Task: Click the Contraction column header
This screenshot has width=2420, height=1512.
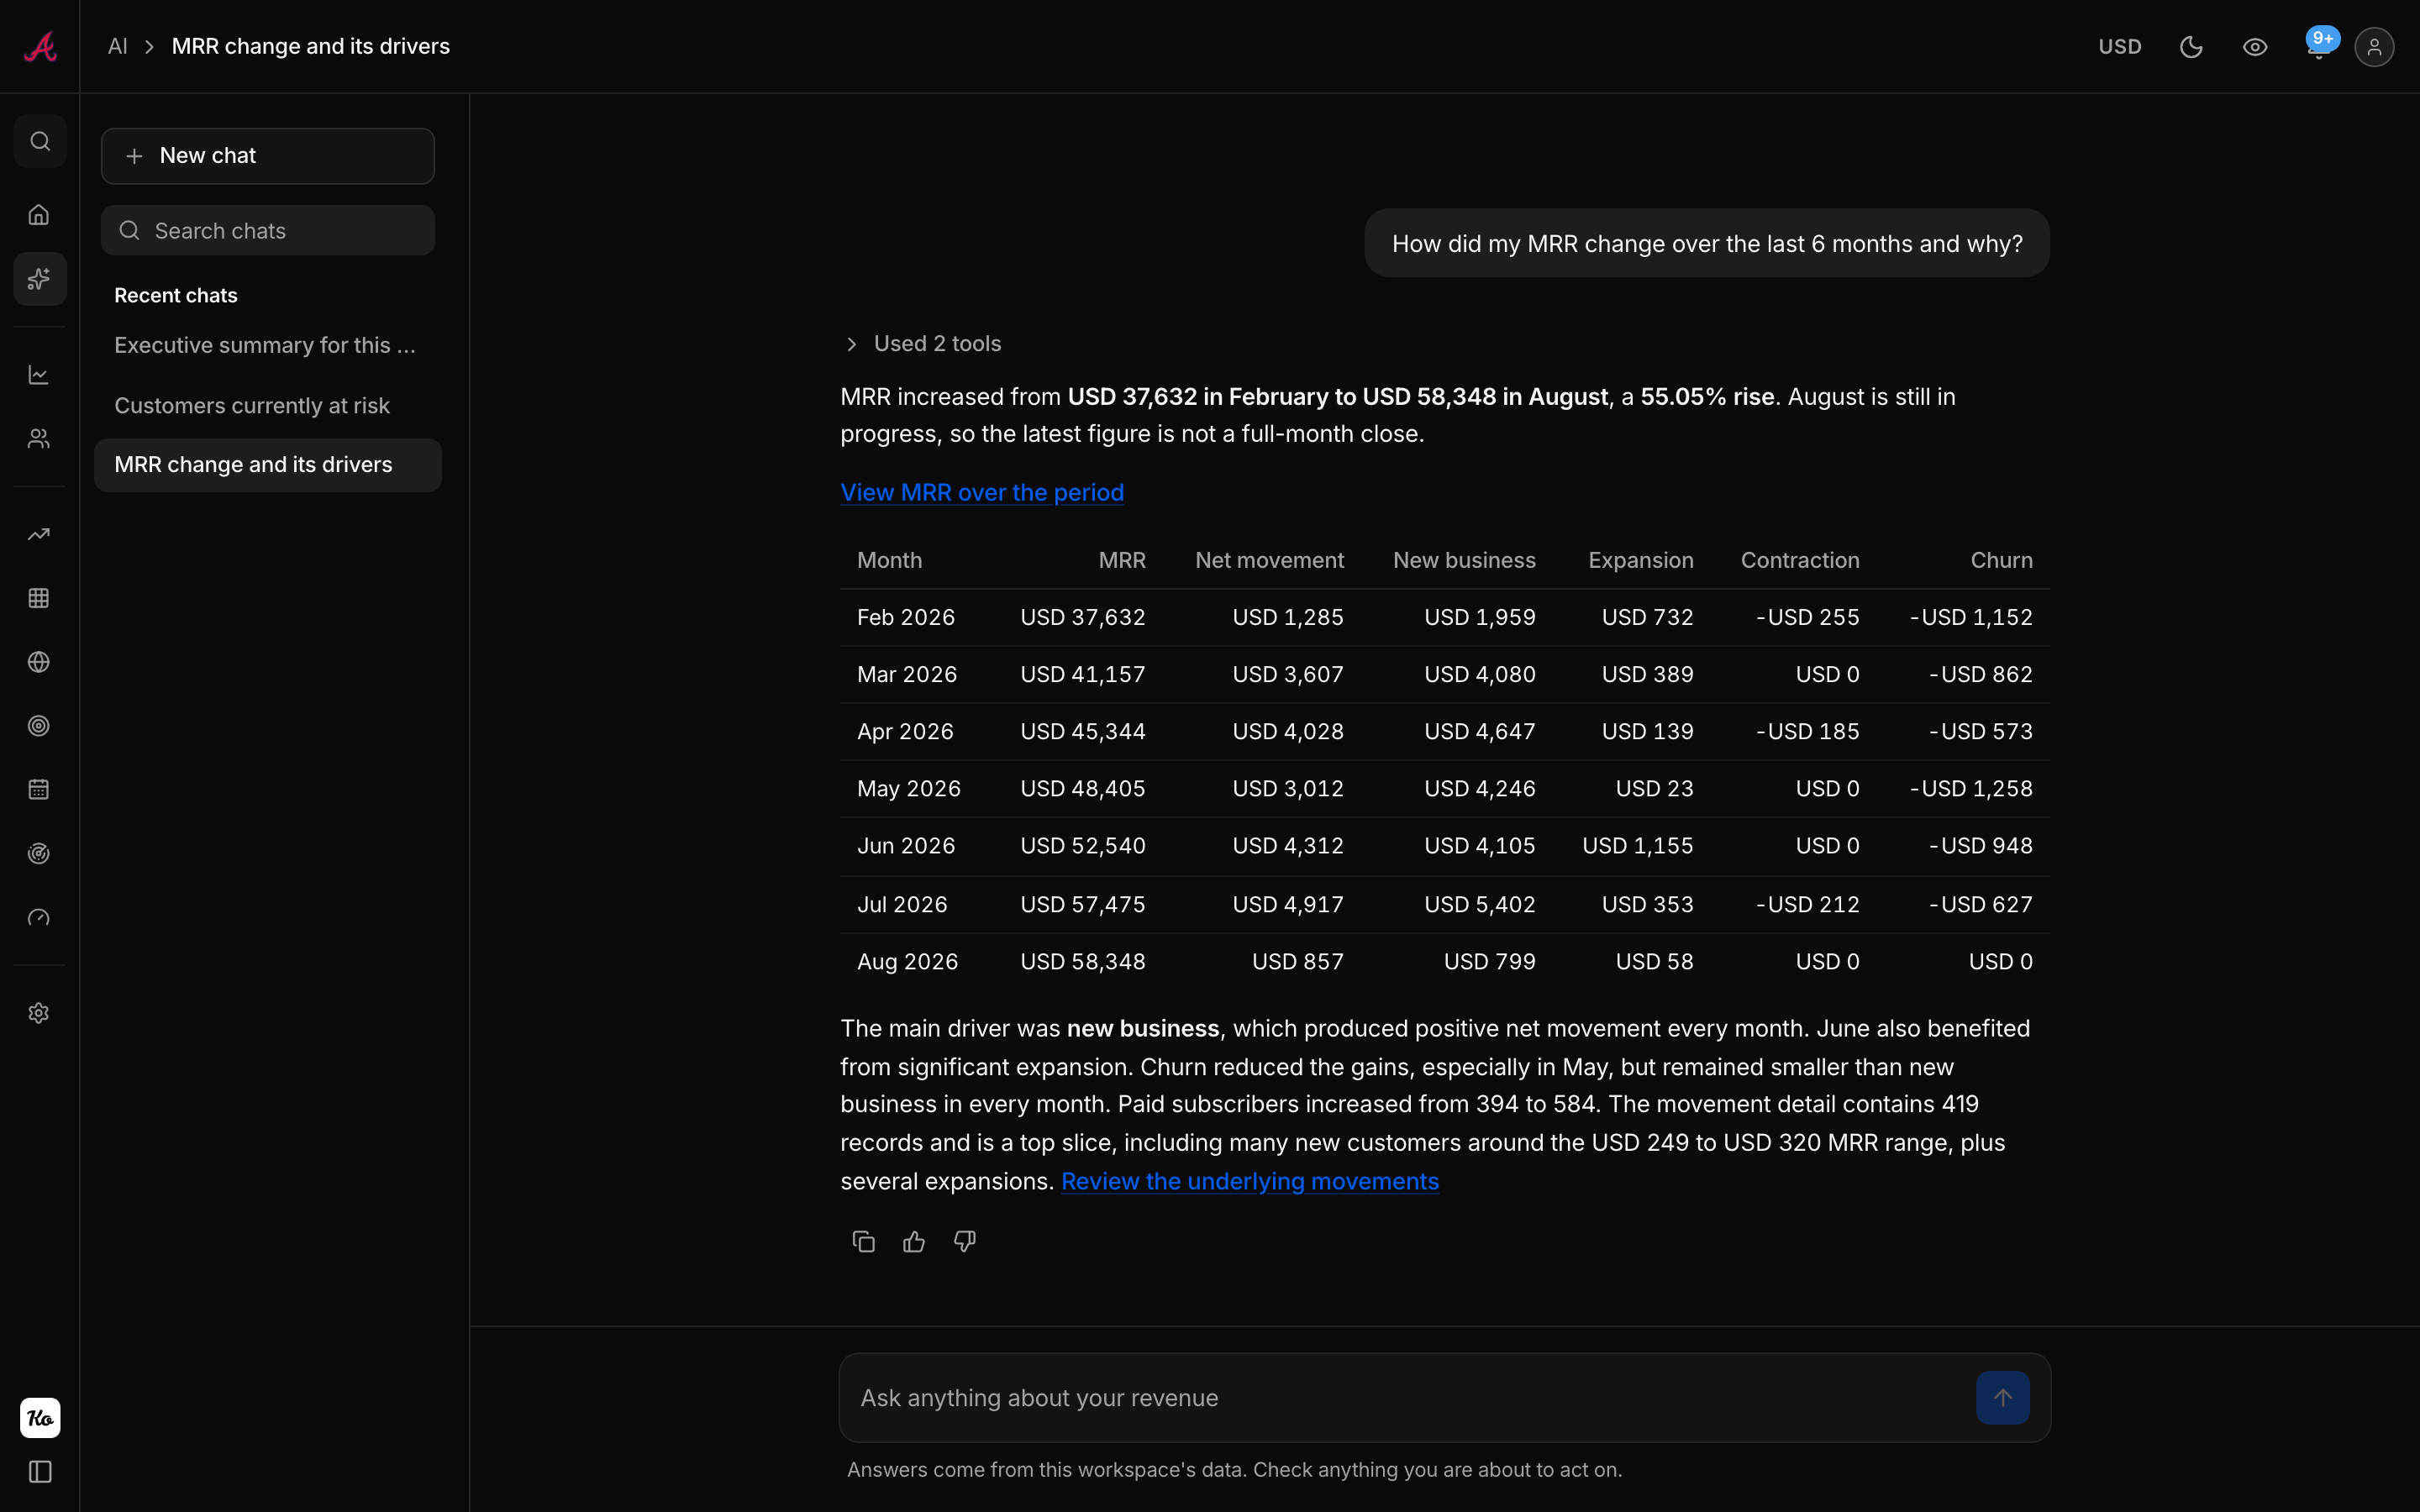Action: [x=1800, y=561]
